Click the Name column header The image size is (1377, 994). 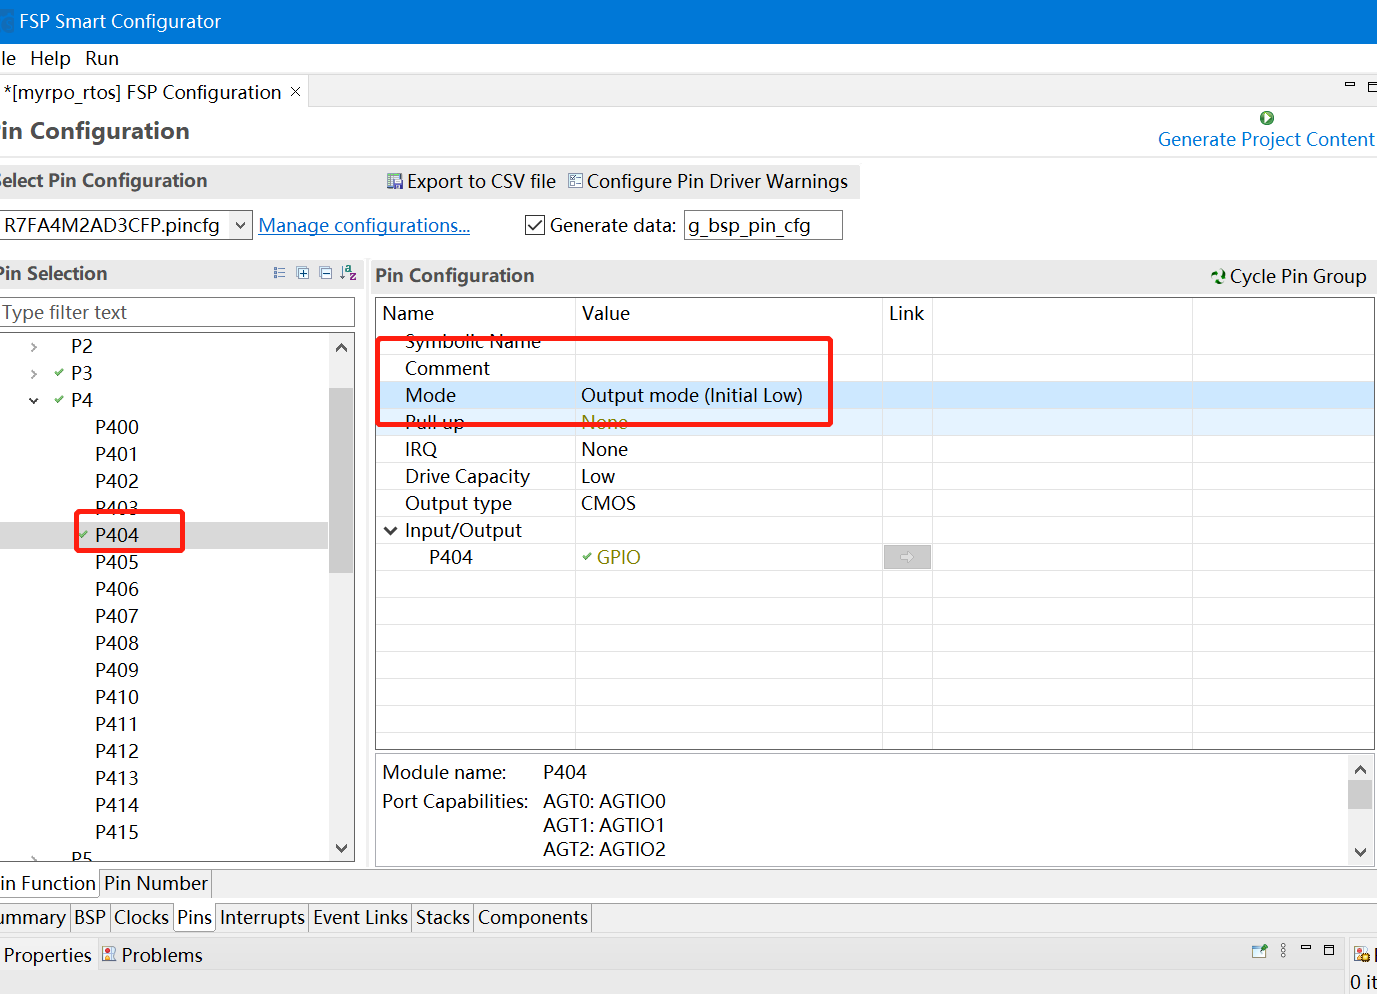(408, 313)
